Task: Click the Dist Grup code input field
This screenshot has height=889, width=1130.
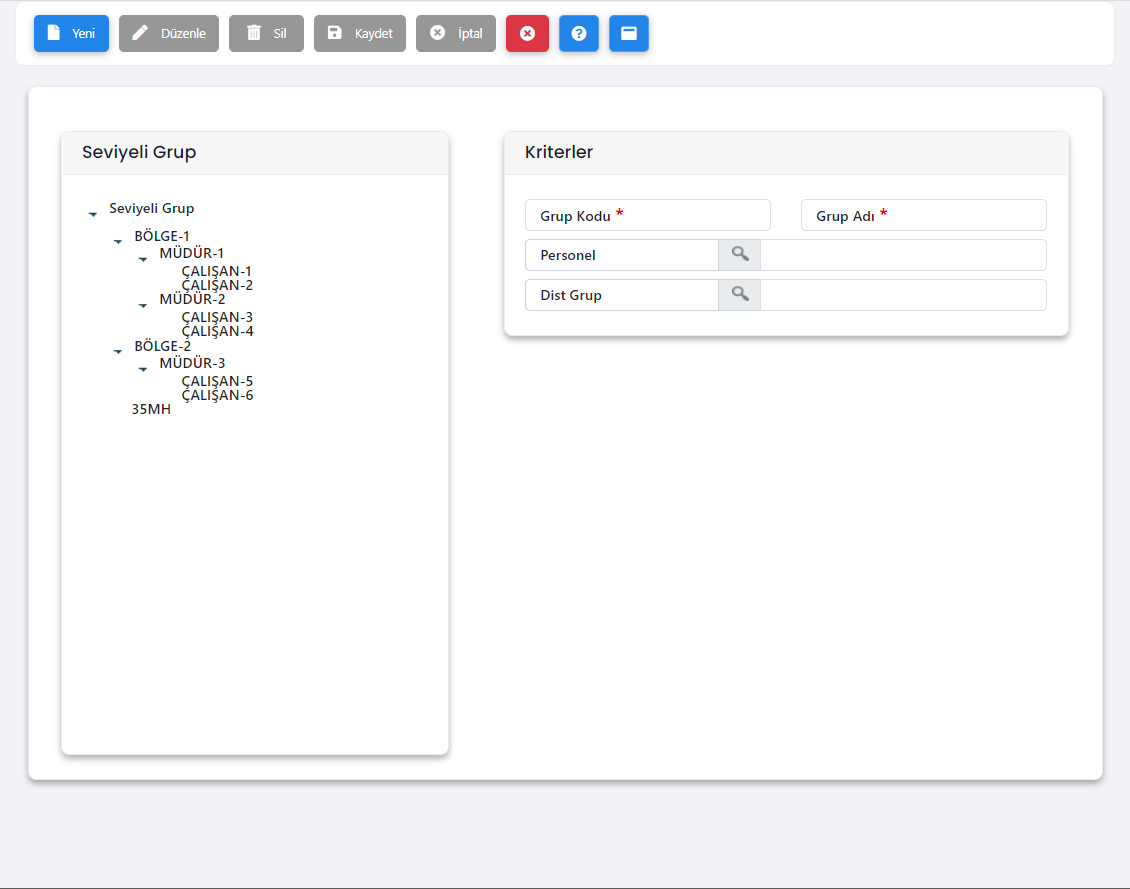Action: click(x=622, y=295)
